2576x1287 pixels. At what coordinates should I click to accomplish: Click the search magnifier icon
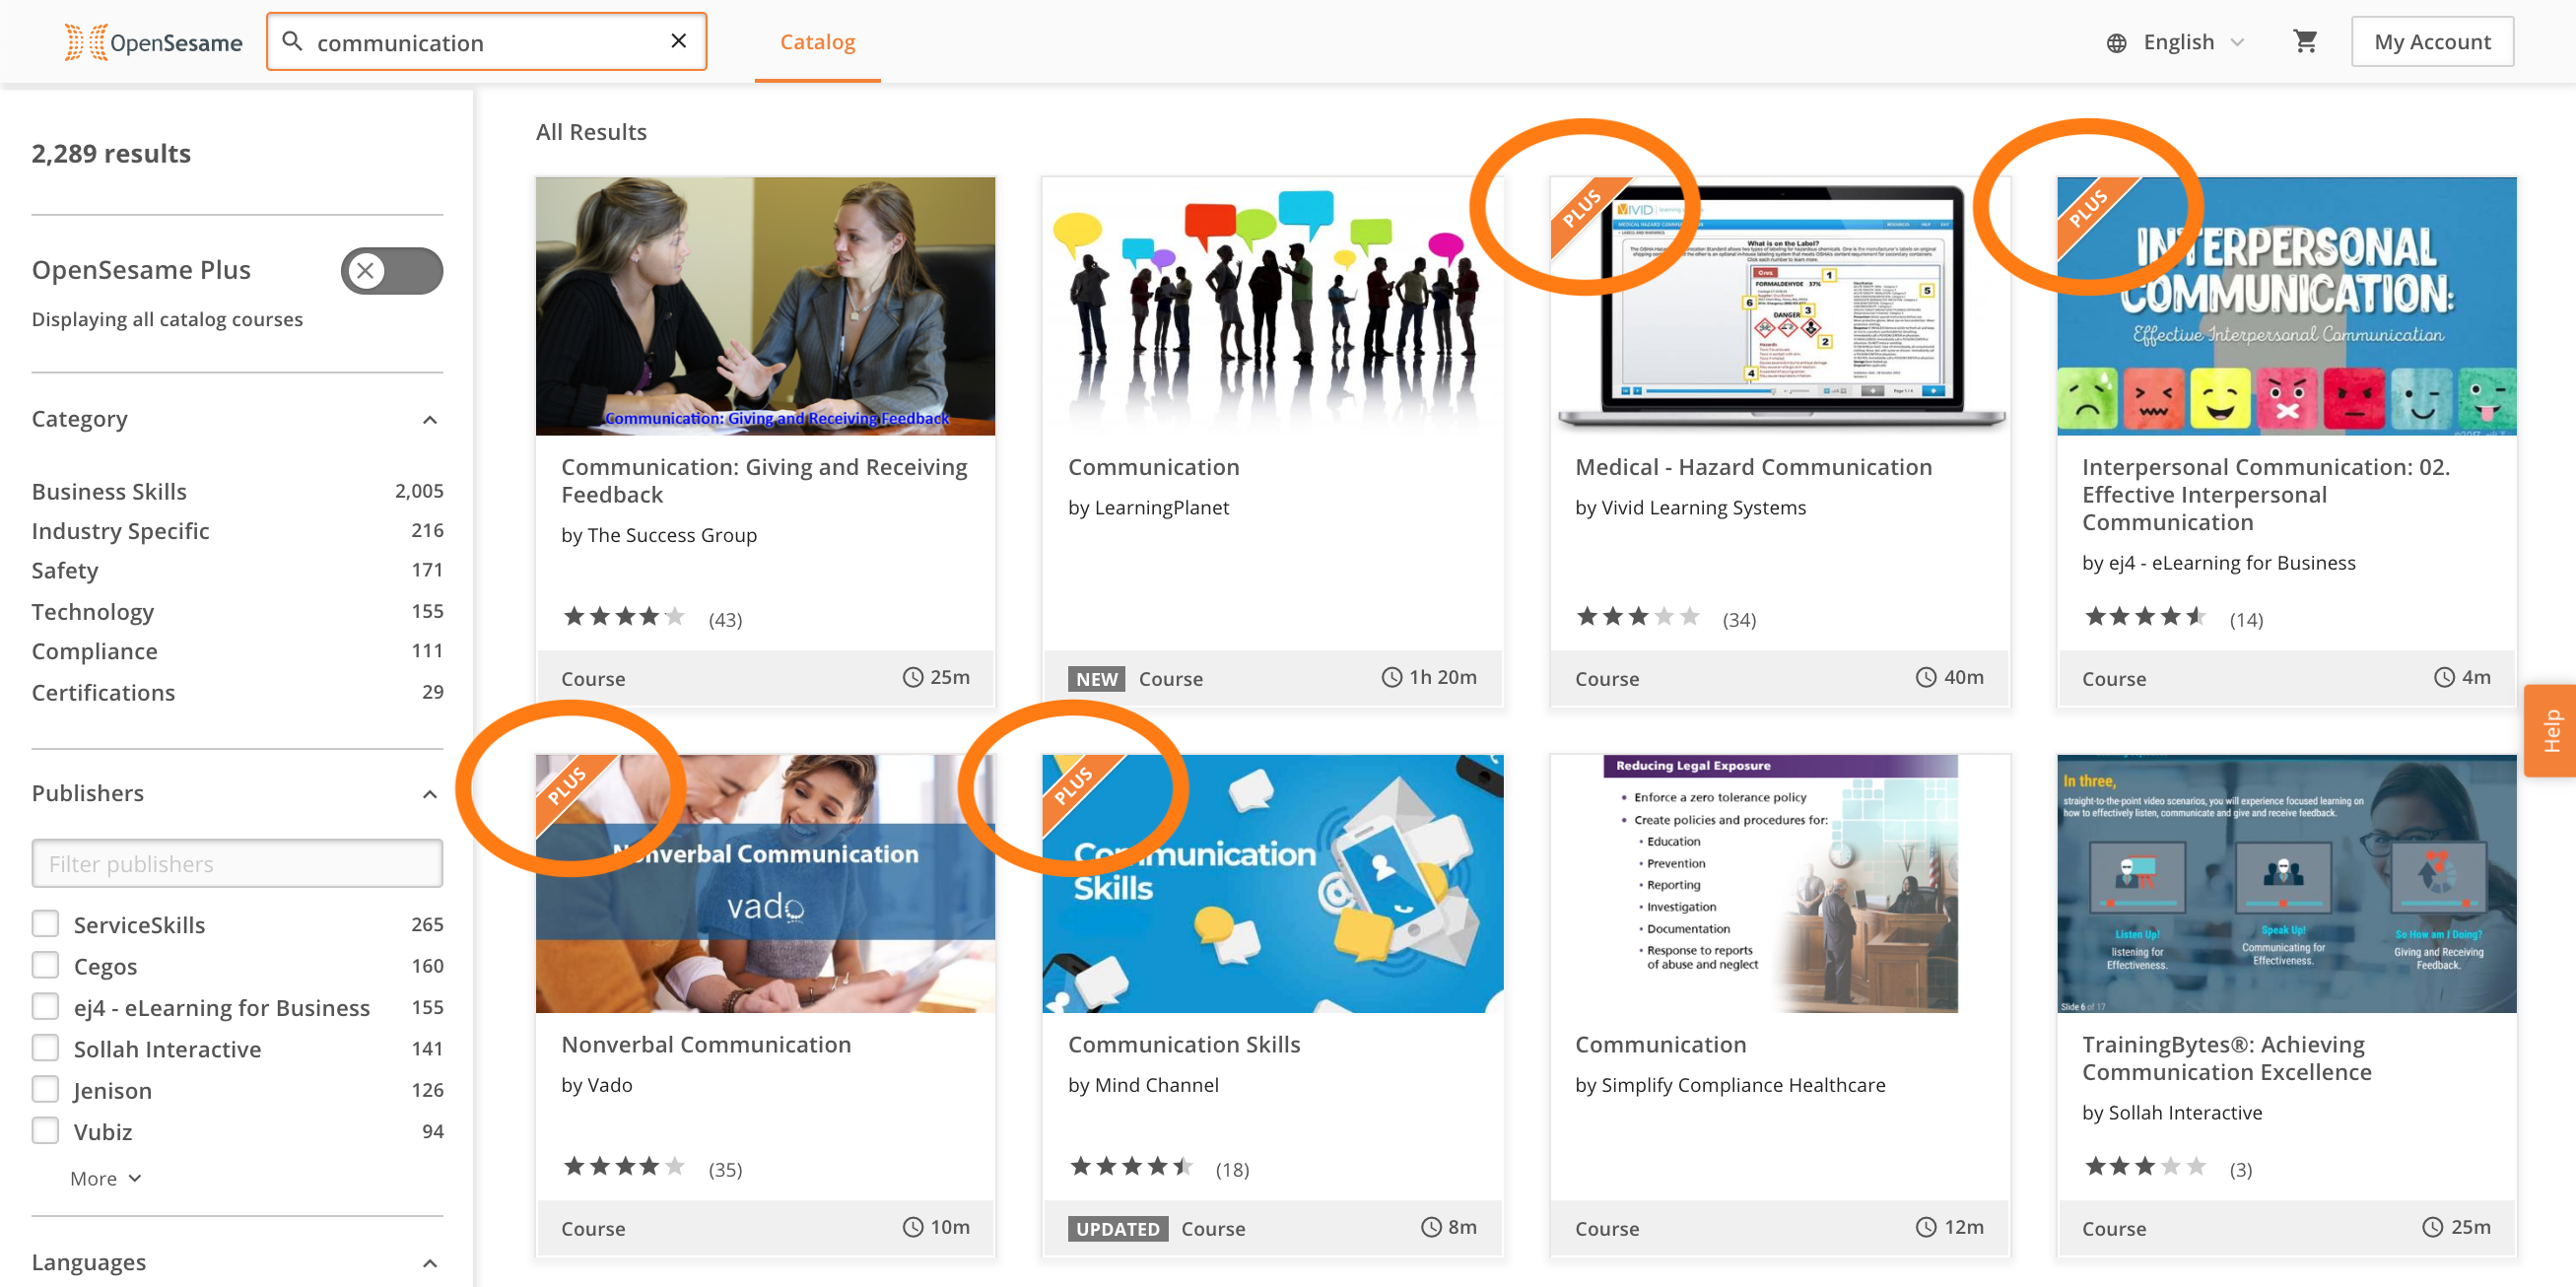(x=292, y=41)
